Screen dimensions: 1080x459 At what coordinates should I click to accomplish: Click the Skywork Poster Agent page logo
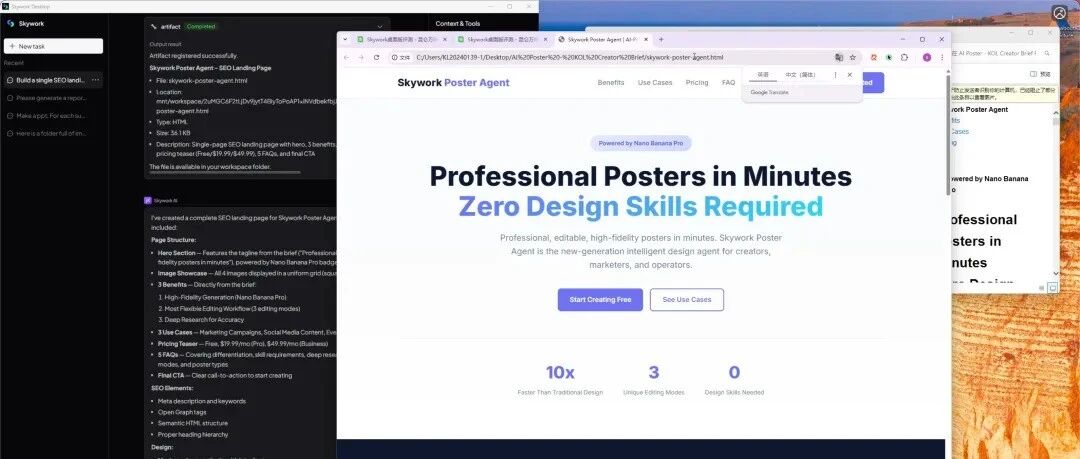click(453, 83)
